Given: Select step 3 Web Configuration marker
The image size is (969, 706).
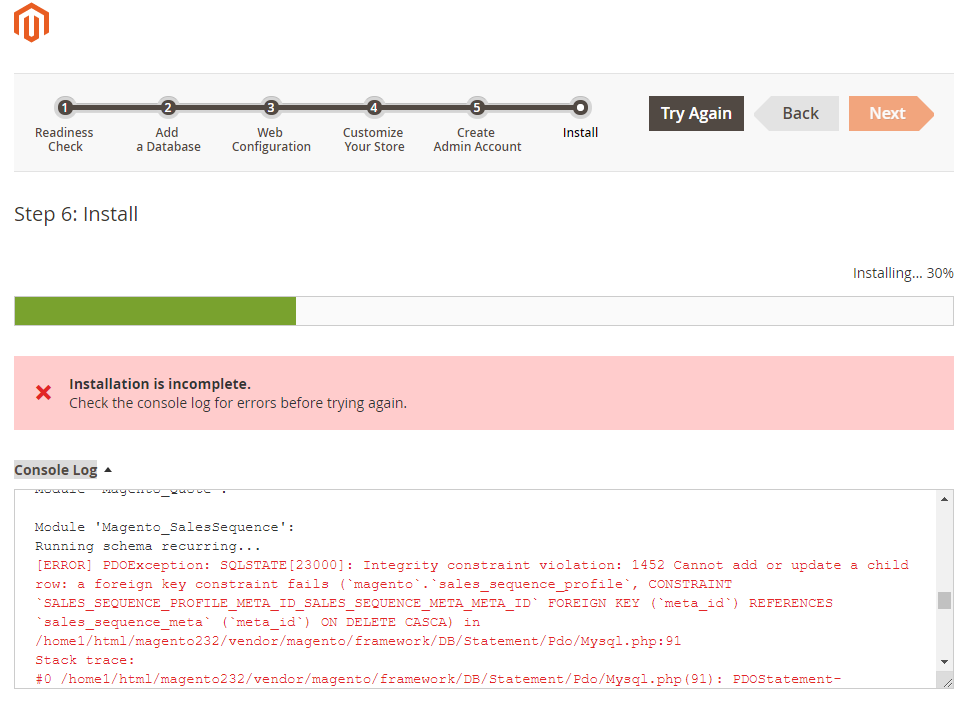Looking at the screenshot, I should tap(271, 108).
